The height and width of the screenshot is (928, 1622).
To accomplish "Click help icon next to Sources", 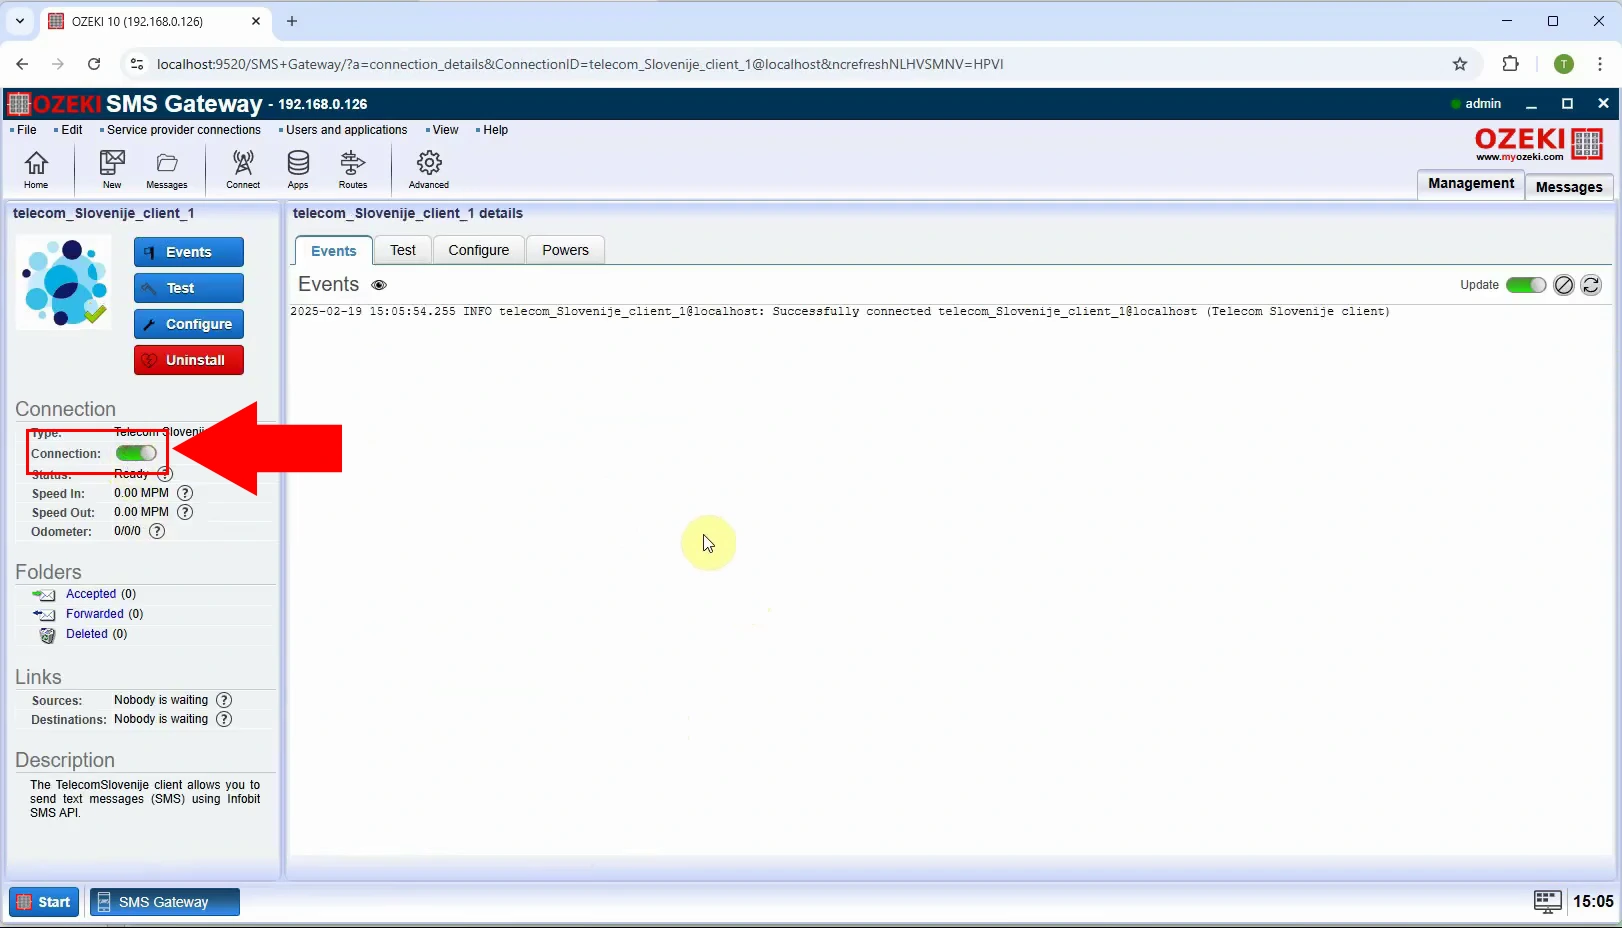I will pos(224,700).
